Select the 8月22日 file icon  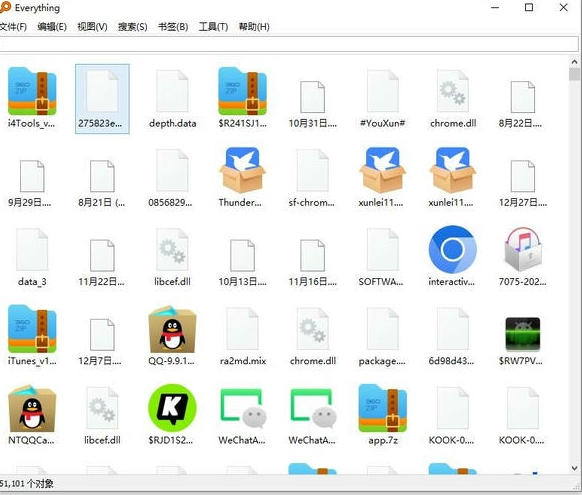coord(523,97)
